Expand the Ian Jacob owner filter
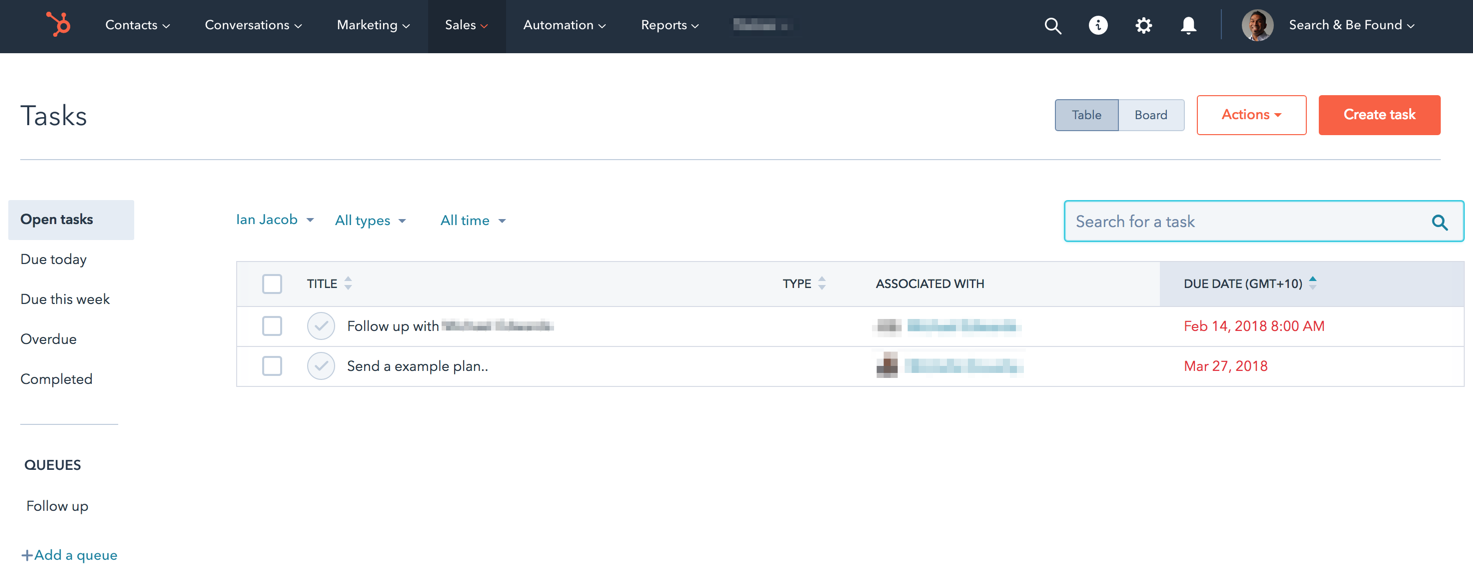Image resolution: width=1473 pixels, height=584 pixels. coord(275,220)
